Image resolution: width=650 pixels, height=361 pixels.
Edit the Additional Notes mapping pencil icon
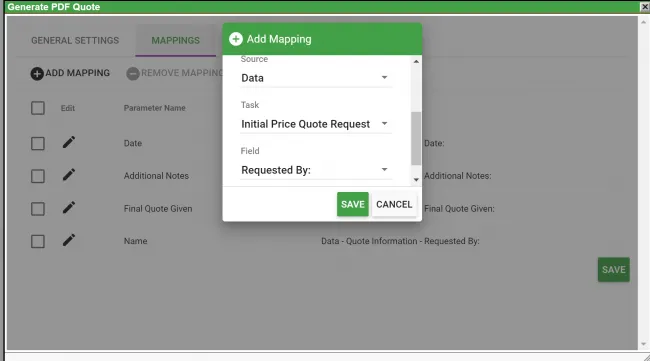pos(69,174)
